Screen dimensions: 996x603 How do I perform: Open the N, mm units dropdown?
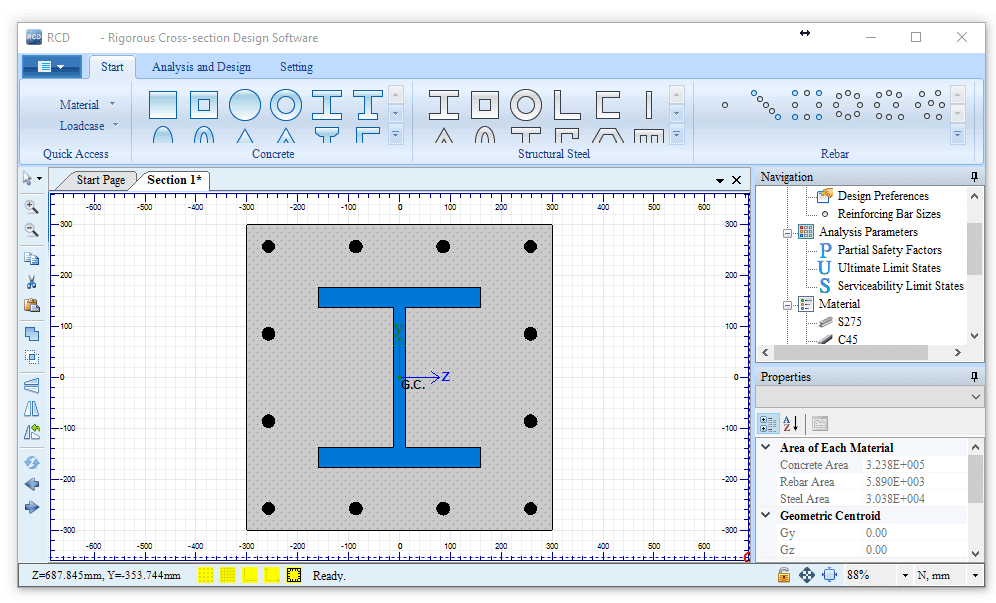pyautogui.click(x=974, y=575)
